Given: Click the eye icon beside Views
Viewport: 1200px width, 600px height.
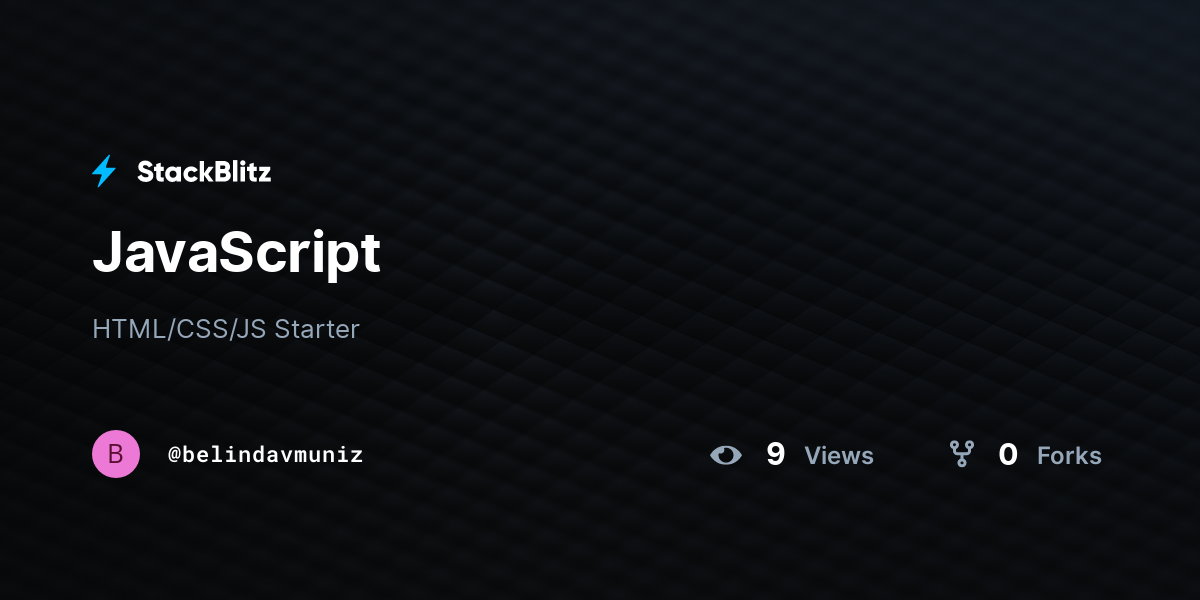Looking at the screenshot, I should coord(726,456).
